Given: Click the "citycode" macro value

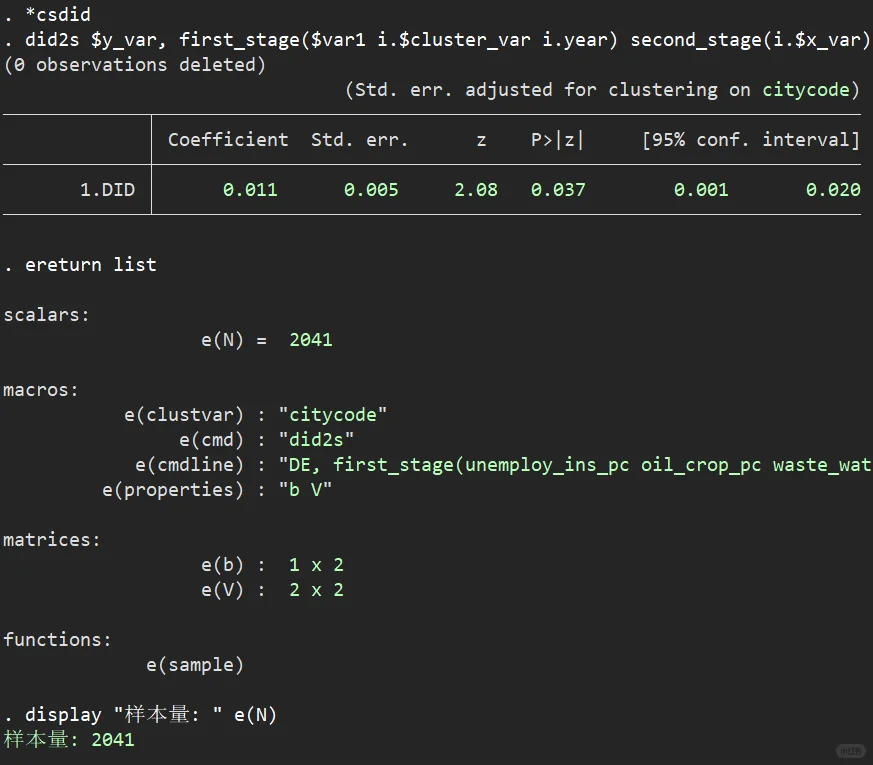Looking at the screenshot, I should click(332, 415).
